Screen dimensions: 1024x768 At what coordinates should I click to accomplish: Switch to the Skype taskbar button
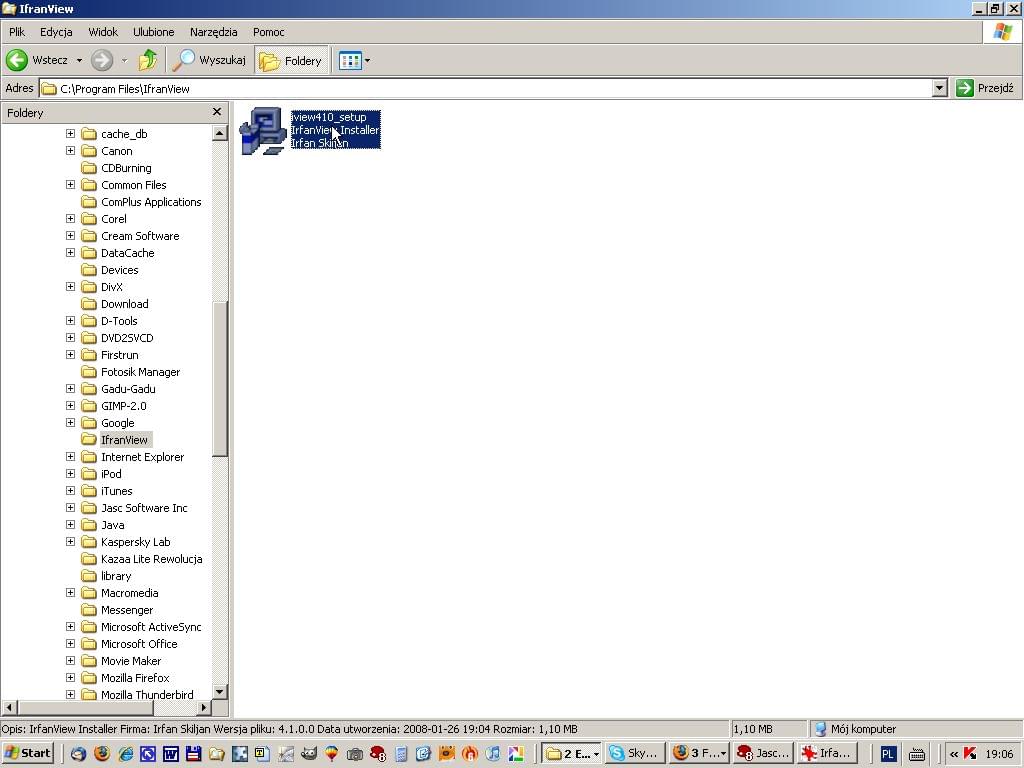[635, 754]
